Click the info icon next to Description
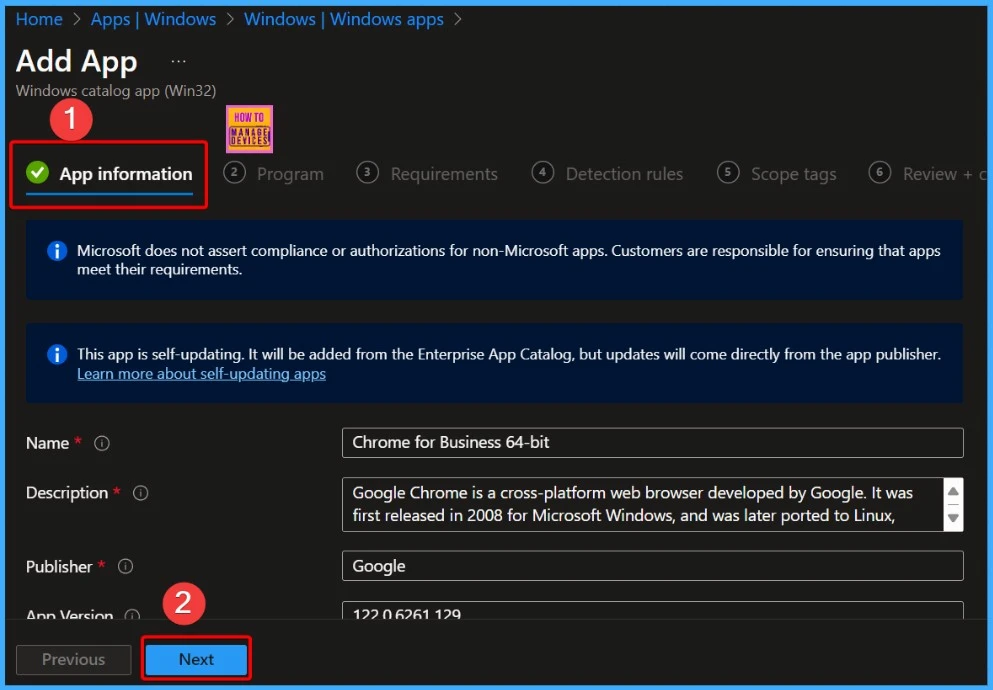Image resolution: width=993 pixels, height=690 pixels. (141, 492)
